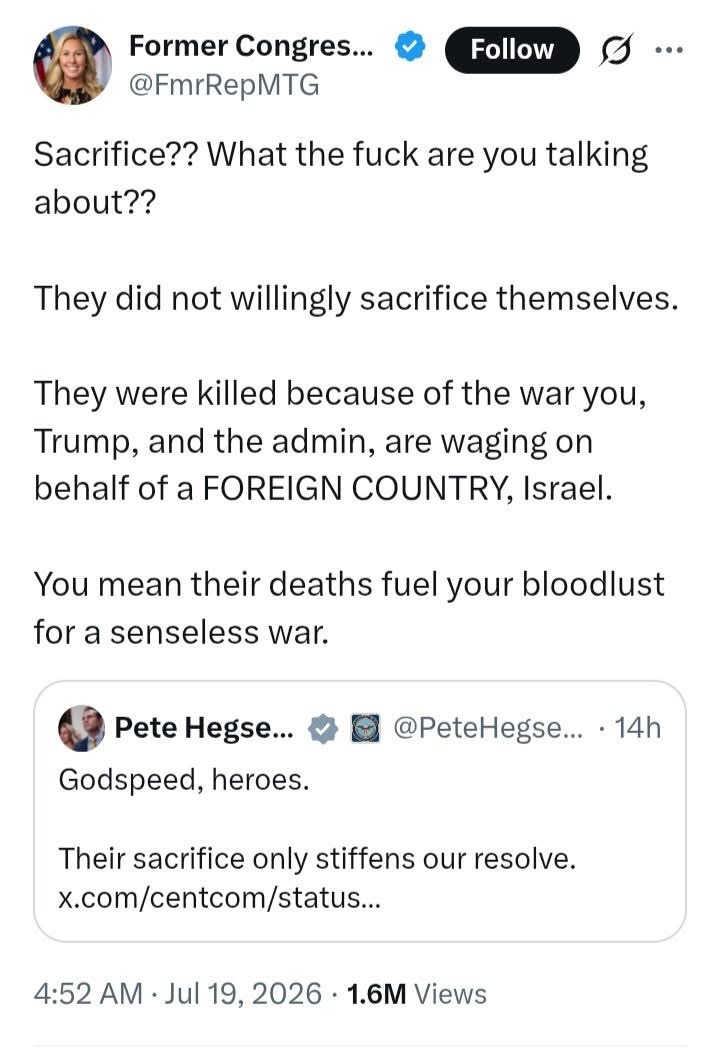Open the @FmrRepMTG handle

pos(224,85)
